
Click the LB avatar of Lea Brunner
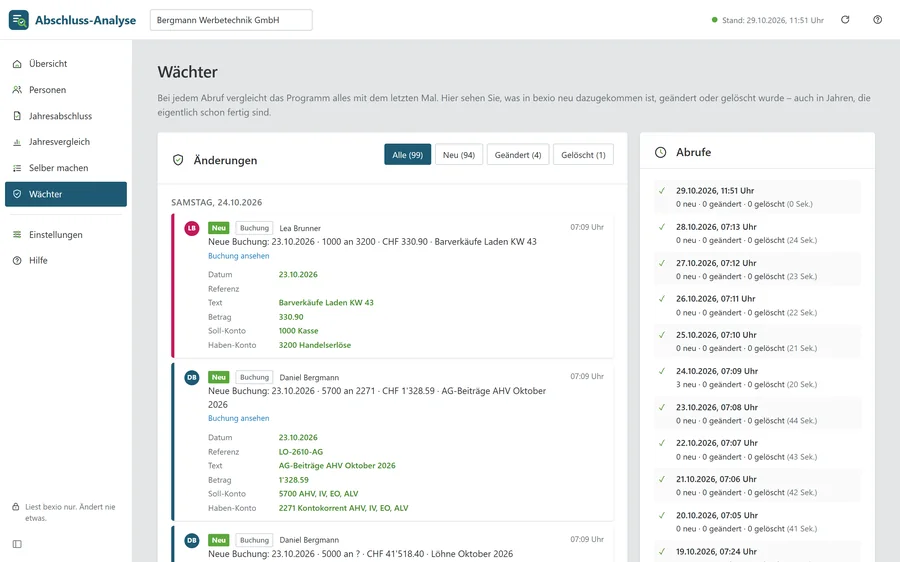[x=192, y=228]
